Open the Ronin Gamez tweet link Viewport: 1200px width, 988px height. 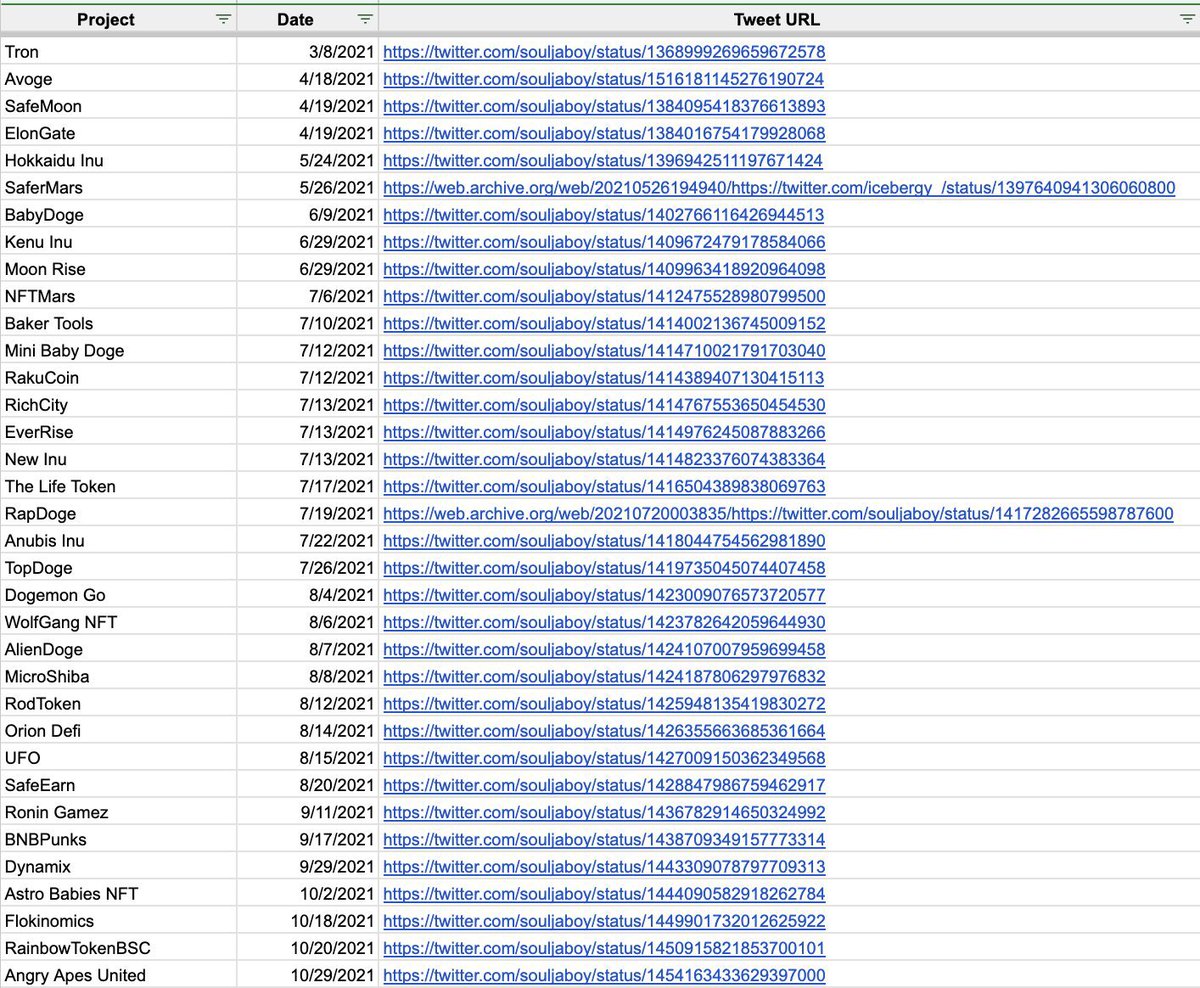(604, 812)
